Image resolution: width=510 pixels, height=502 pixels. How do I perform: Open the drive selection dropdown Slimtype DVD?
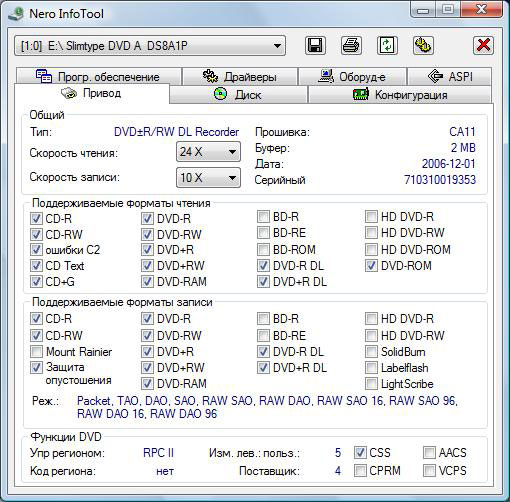(150, 45)
